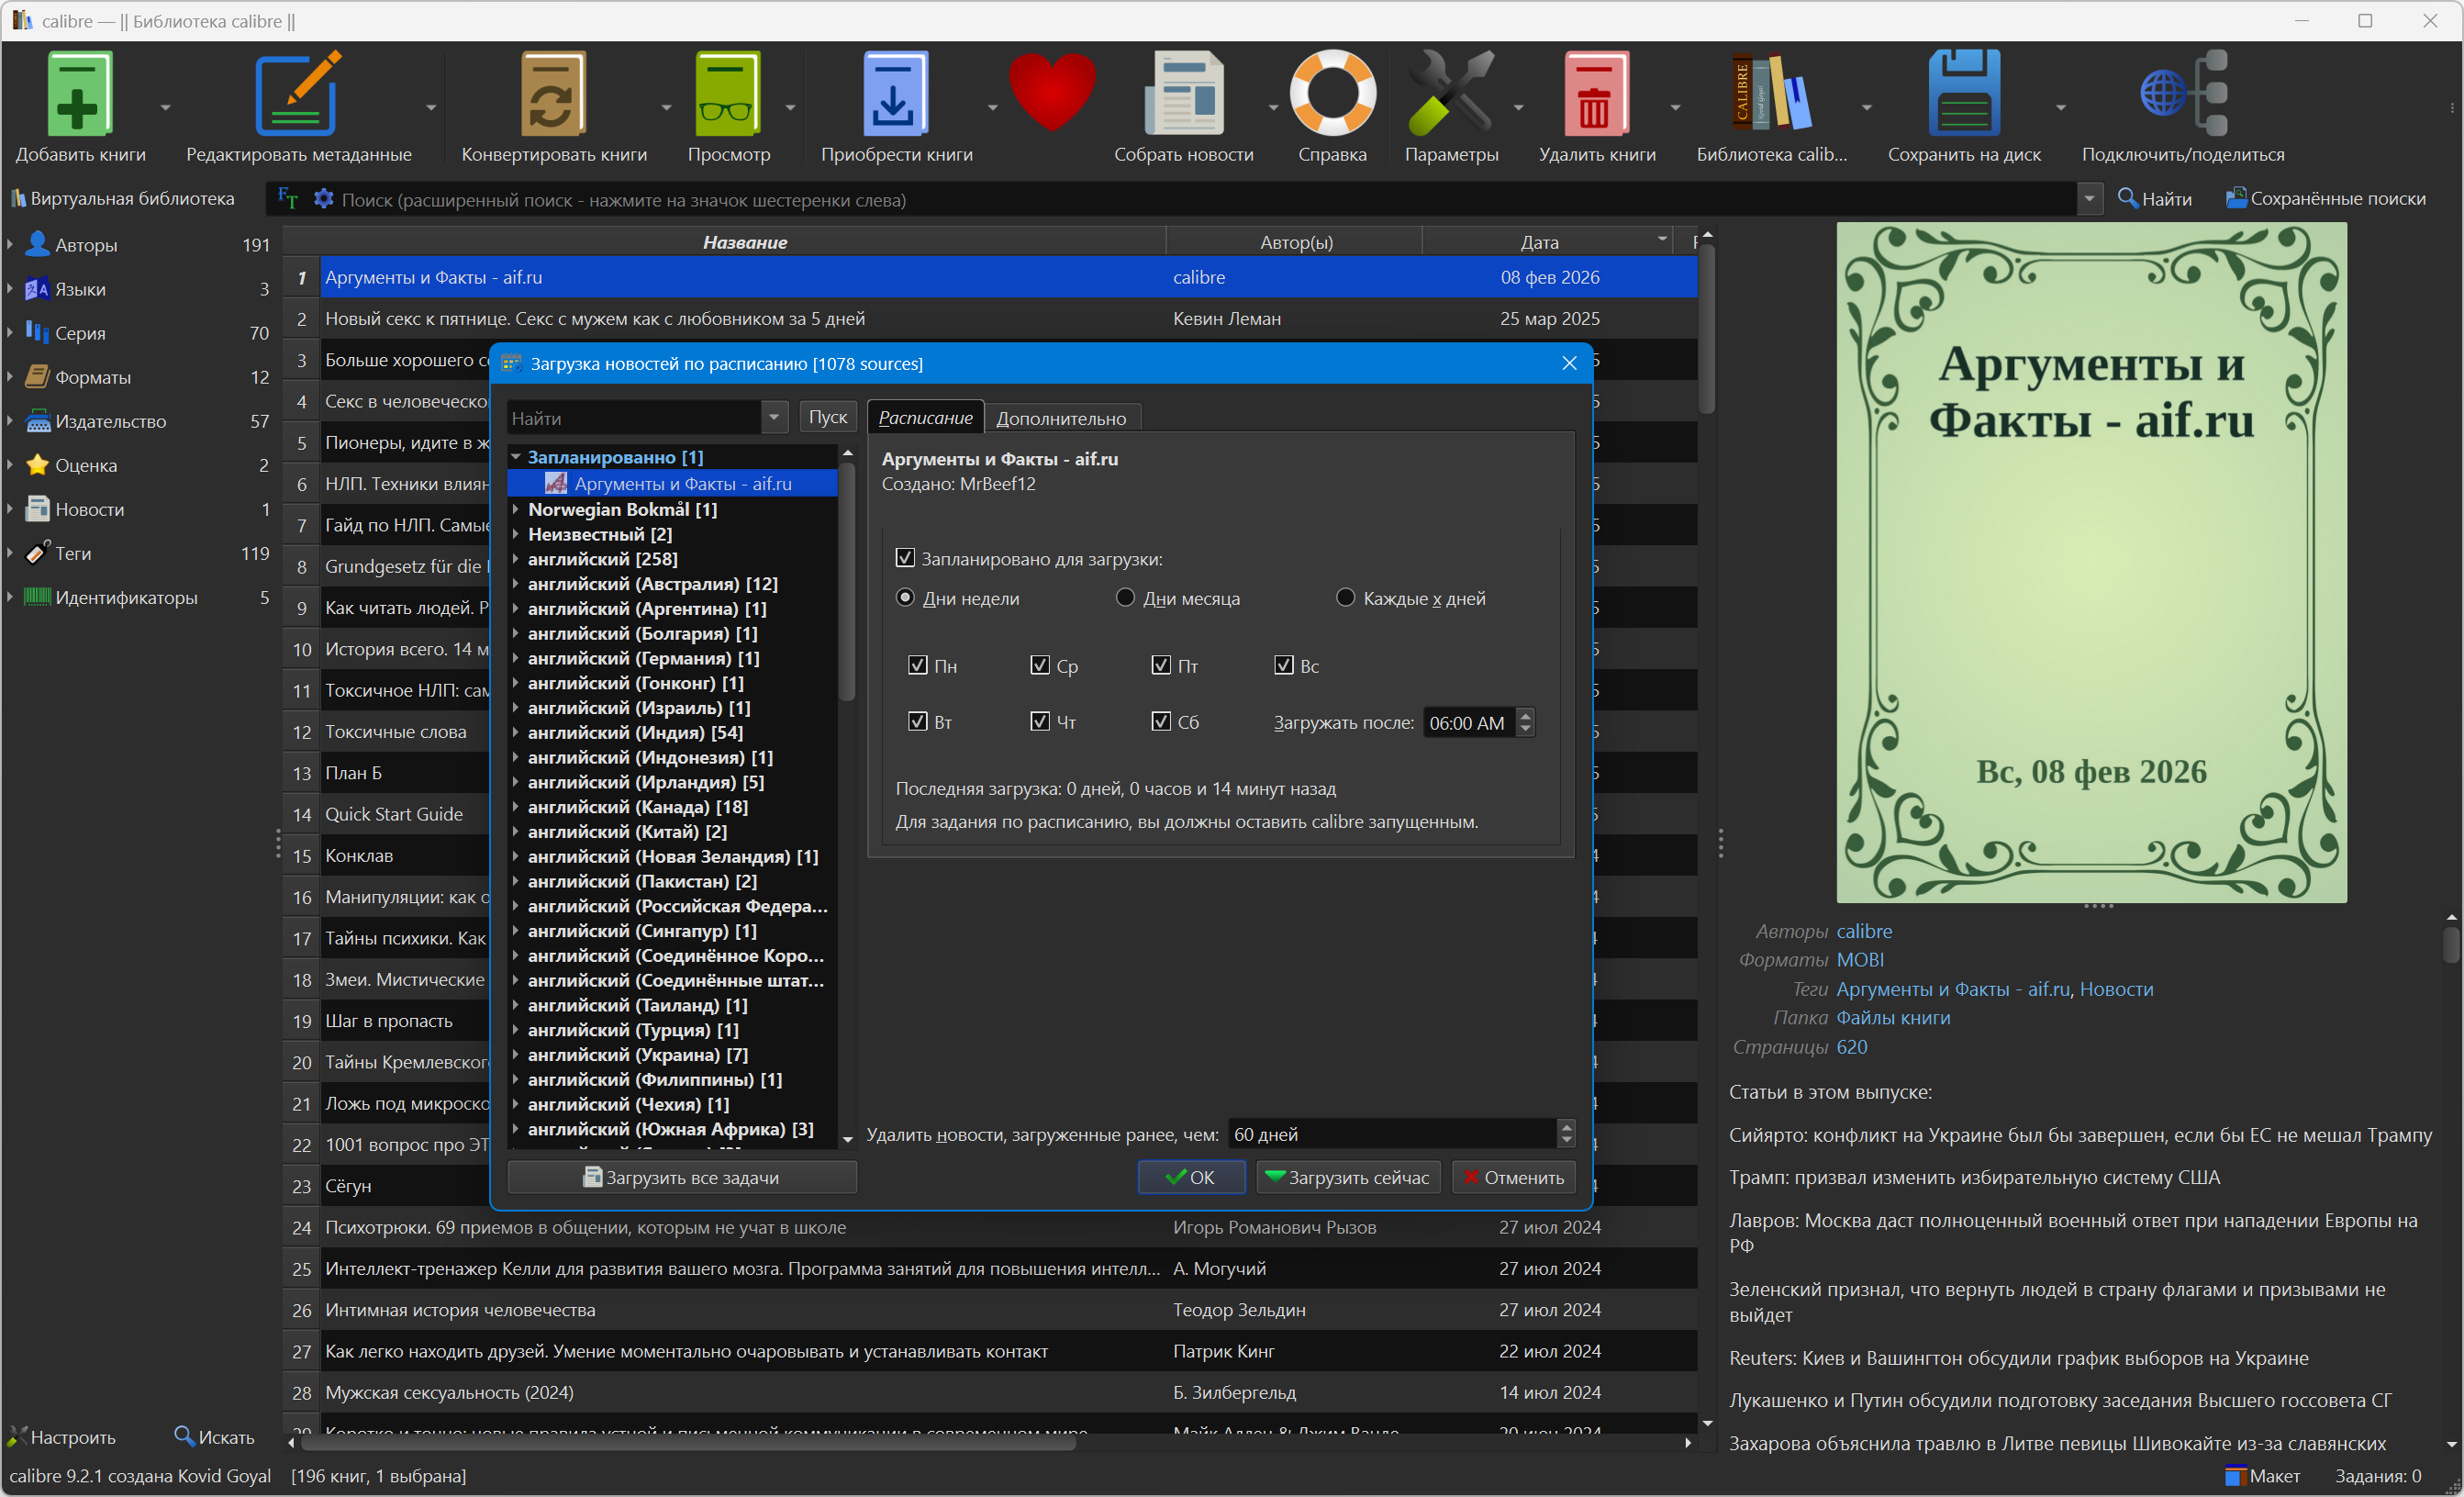Open the Найти dropdown arrow in dialog
Screen dimensions: 2464x1497
point(774,417)
